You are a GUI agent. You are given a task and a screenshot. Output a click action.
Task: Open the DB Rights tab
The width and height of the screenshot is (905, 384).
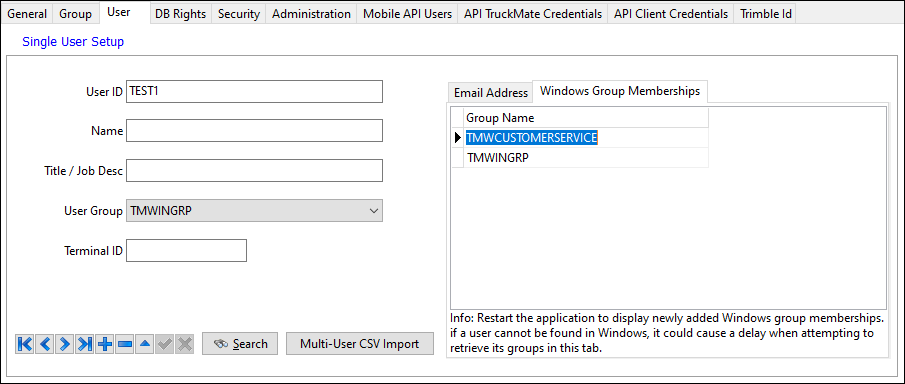coord(181,14)
